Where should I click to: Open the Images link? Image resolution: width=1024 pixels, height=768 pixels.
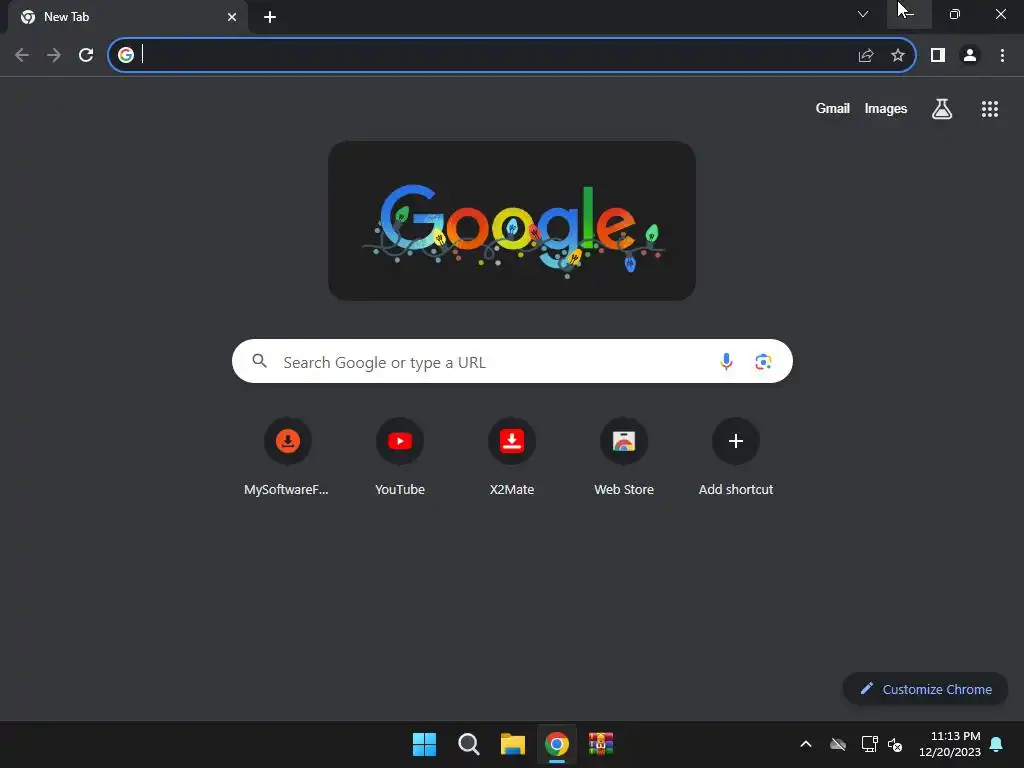click(886, 108)
